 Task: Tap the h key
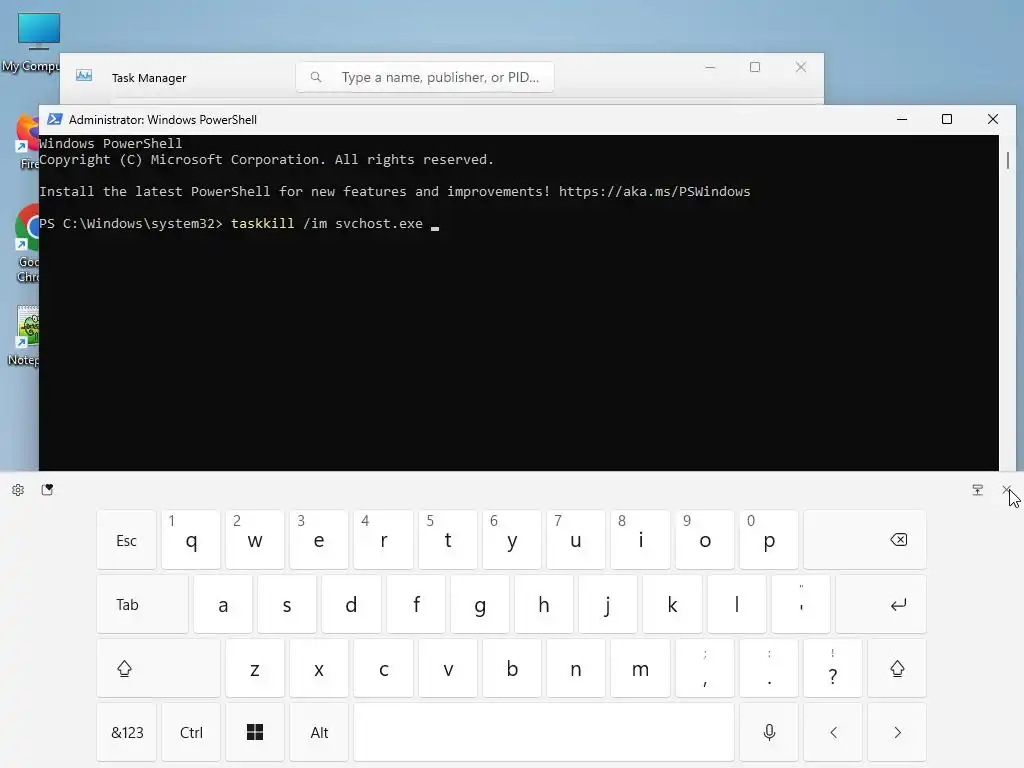point(543,604)
